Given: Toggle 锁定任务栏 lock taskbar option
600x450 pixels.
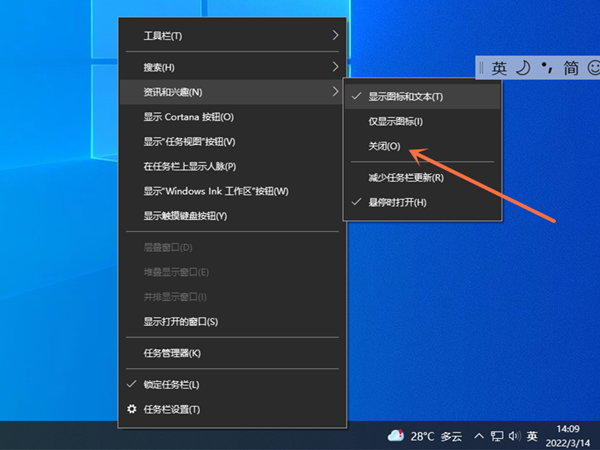Looking at the screenshot, I should 172,384.
